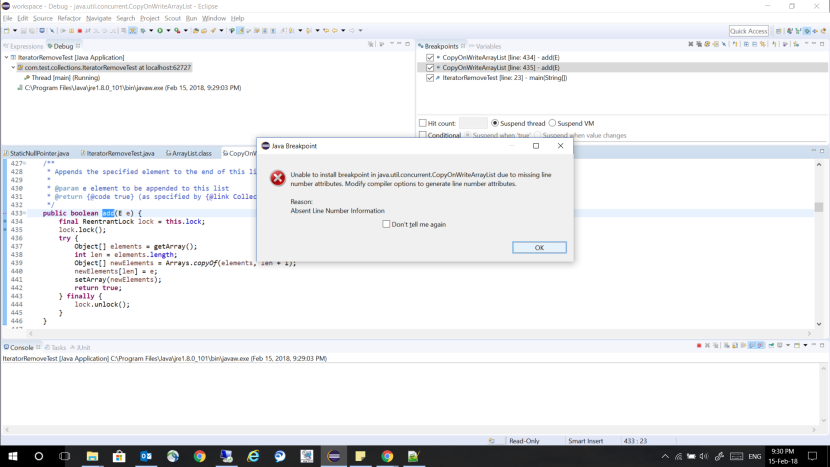Click Collapse All in Breakpoints view
The height and width of the screenshot is (467, 830).
tap(755, 44)
